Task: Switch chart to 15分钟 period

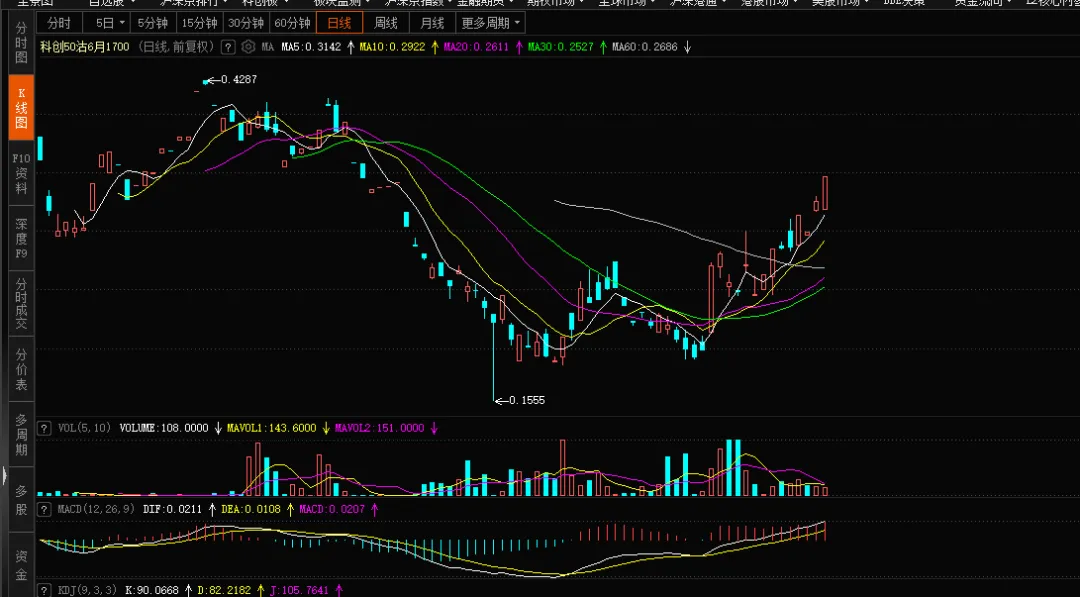Action: point(199,23)
